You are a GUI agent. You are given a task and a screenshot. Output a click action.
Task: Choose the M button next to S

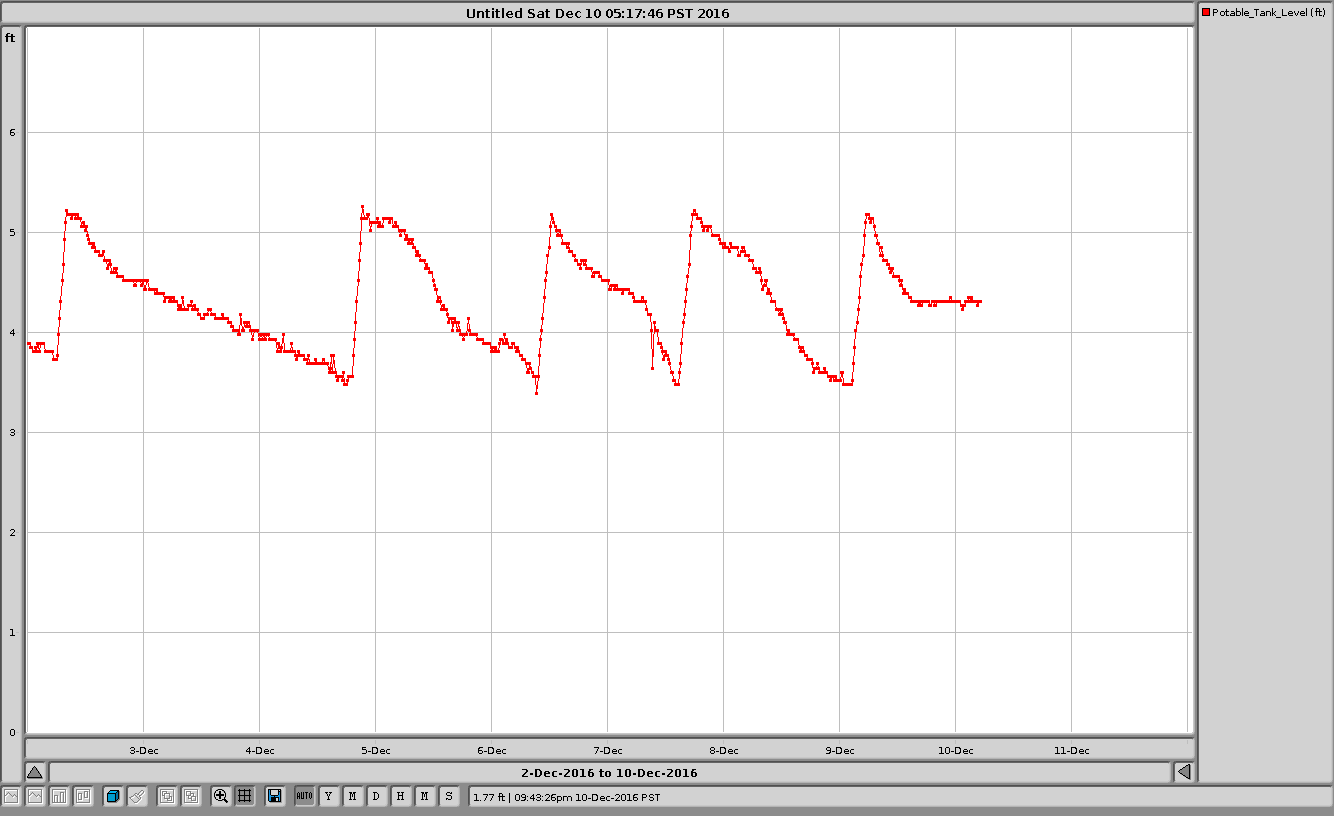424,796
